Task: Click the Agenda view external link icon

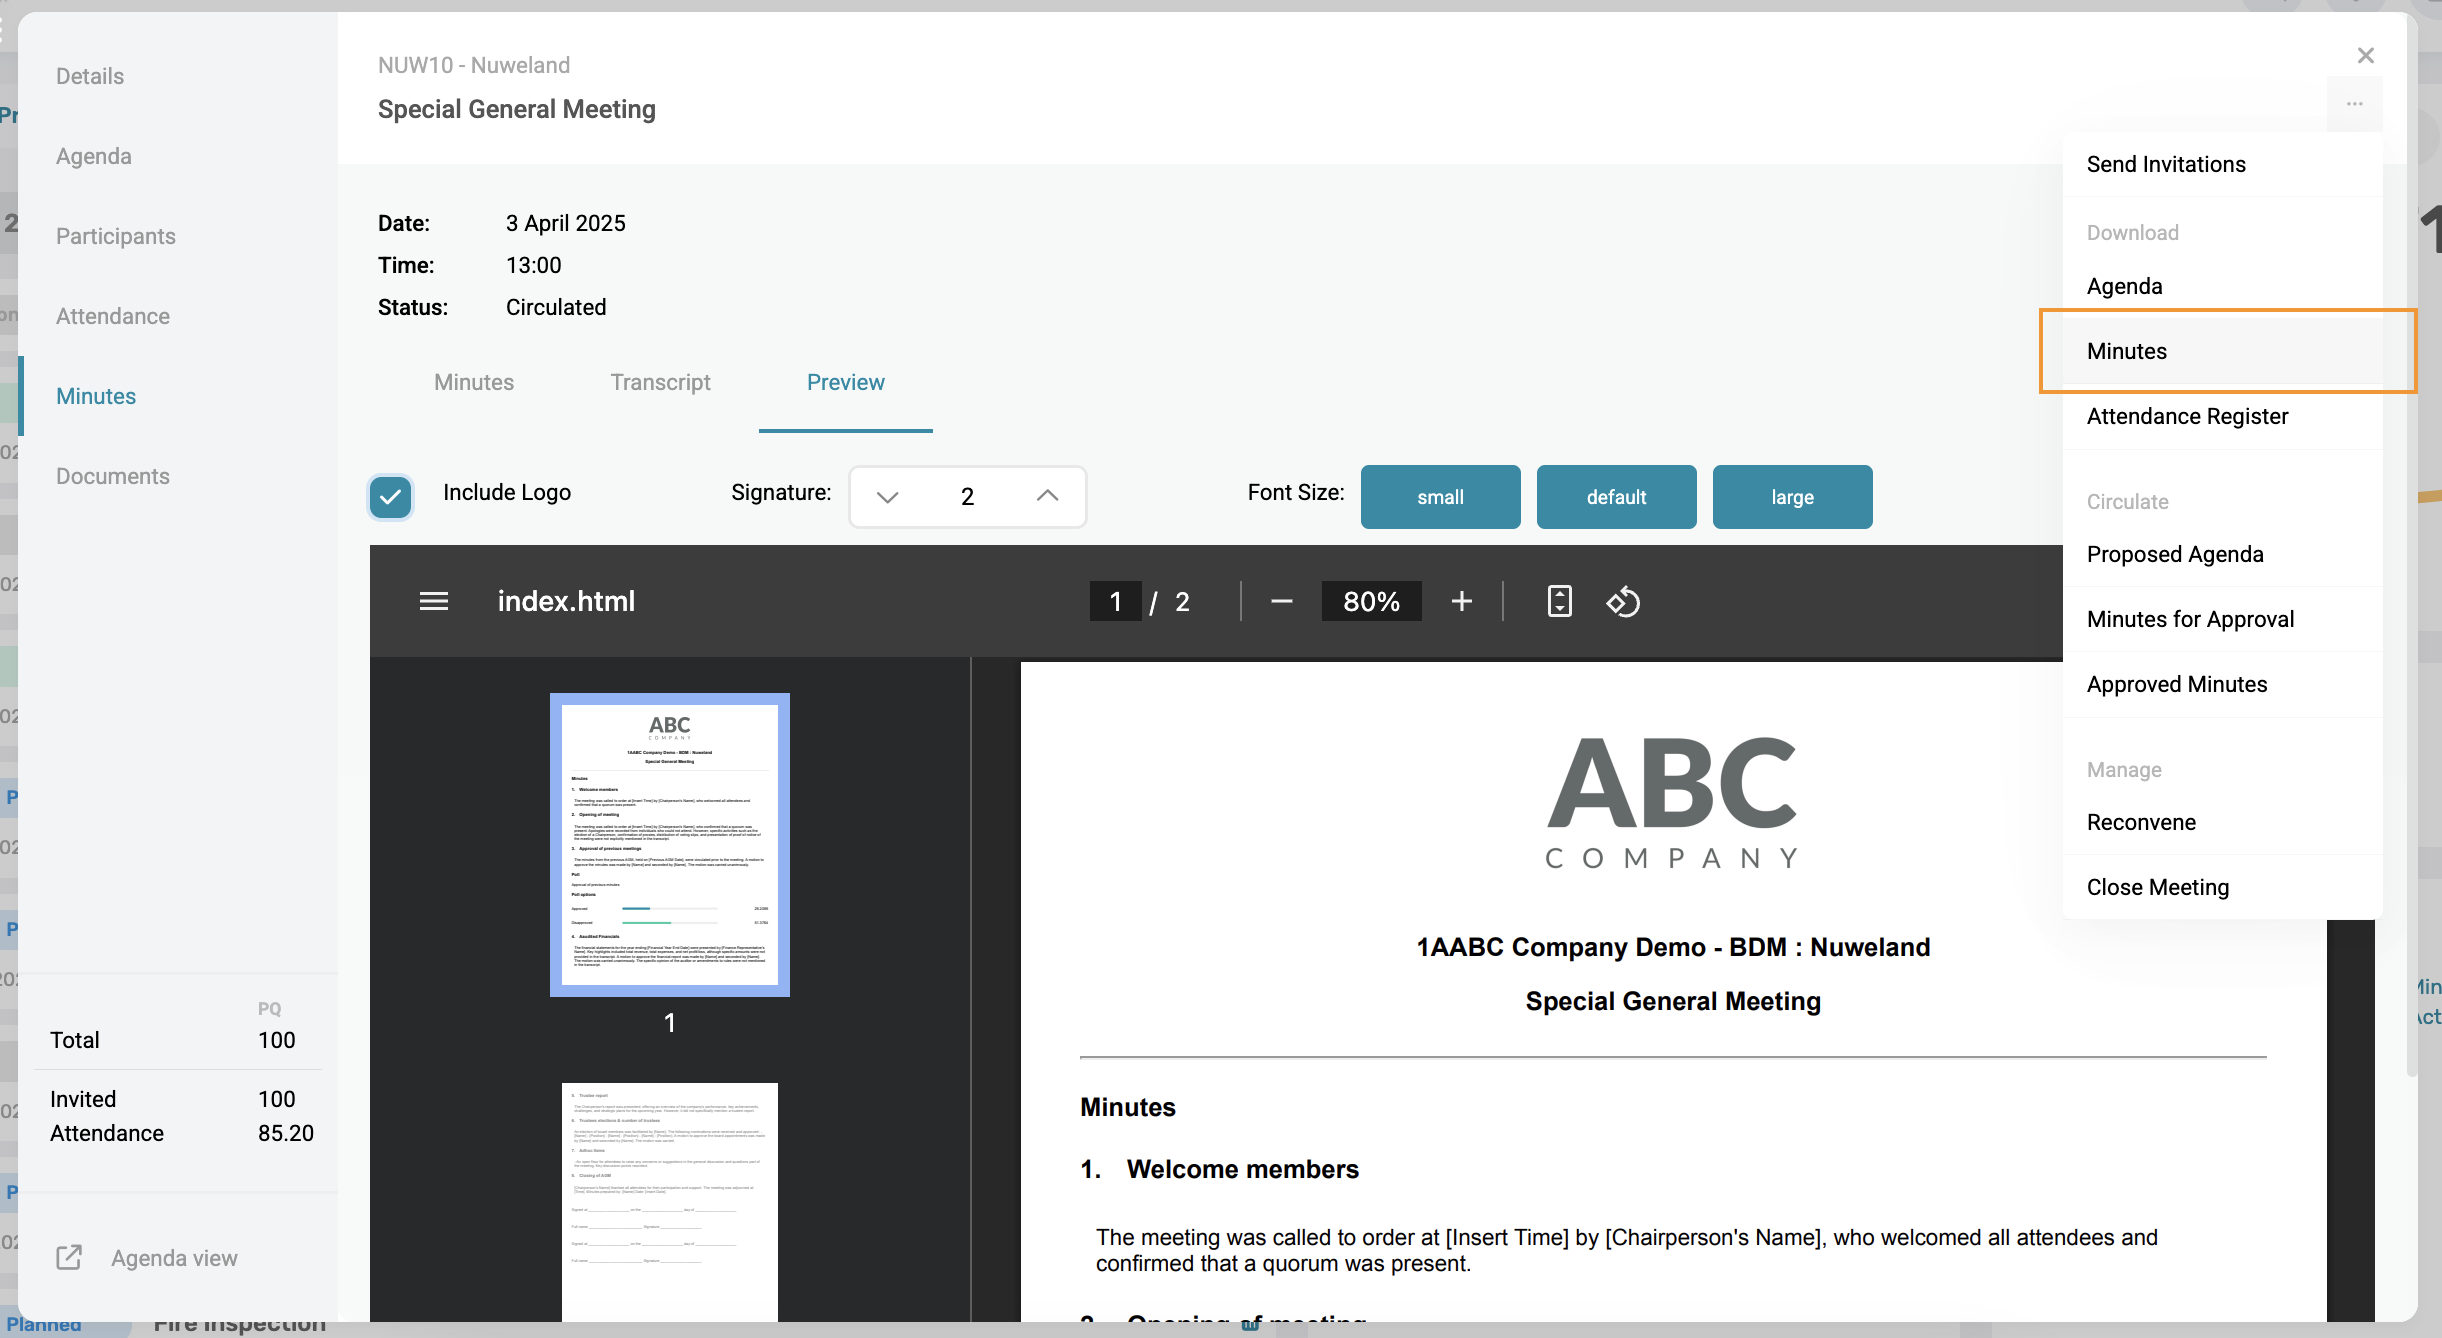Action: [x=69, y=1258]
